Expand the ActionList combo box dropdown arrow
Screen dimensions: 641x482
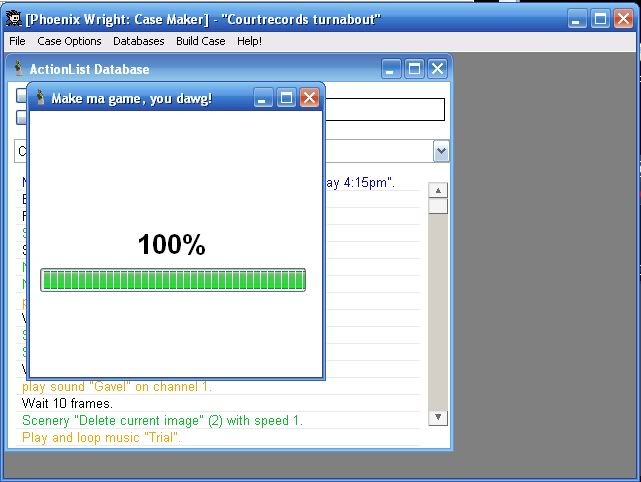(x=441, y=151)
